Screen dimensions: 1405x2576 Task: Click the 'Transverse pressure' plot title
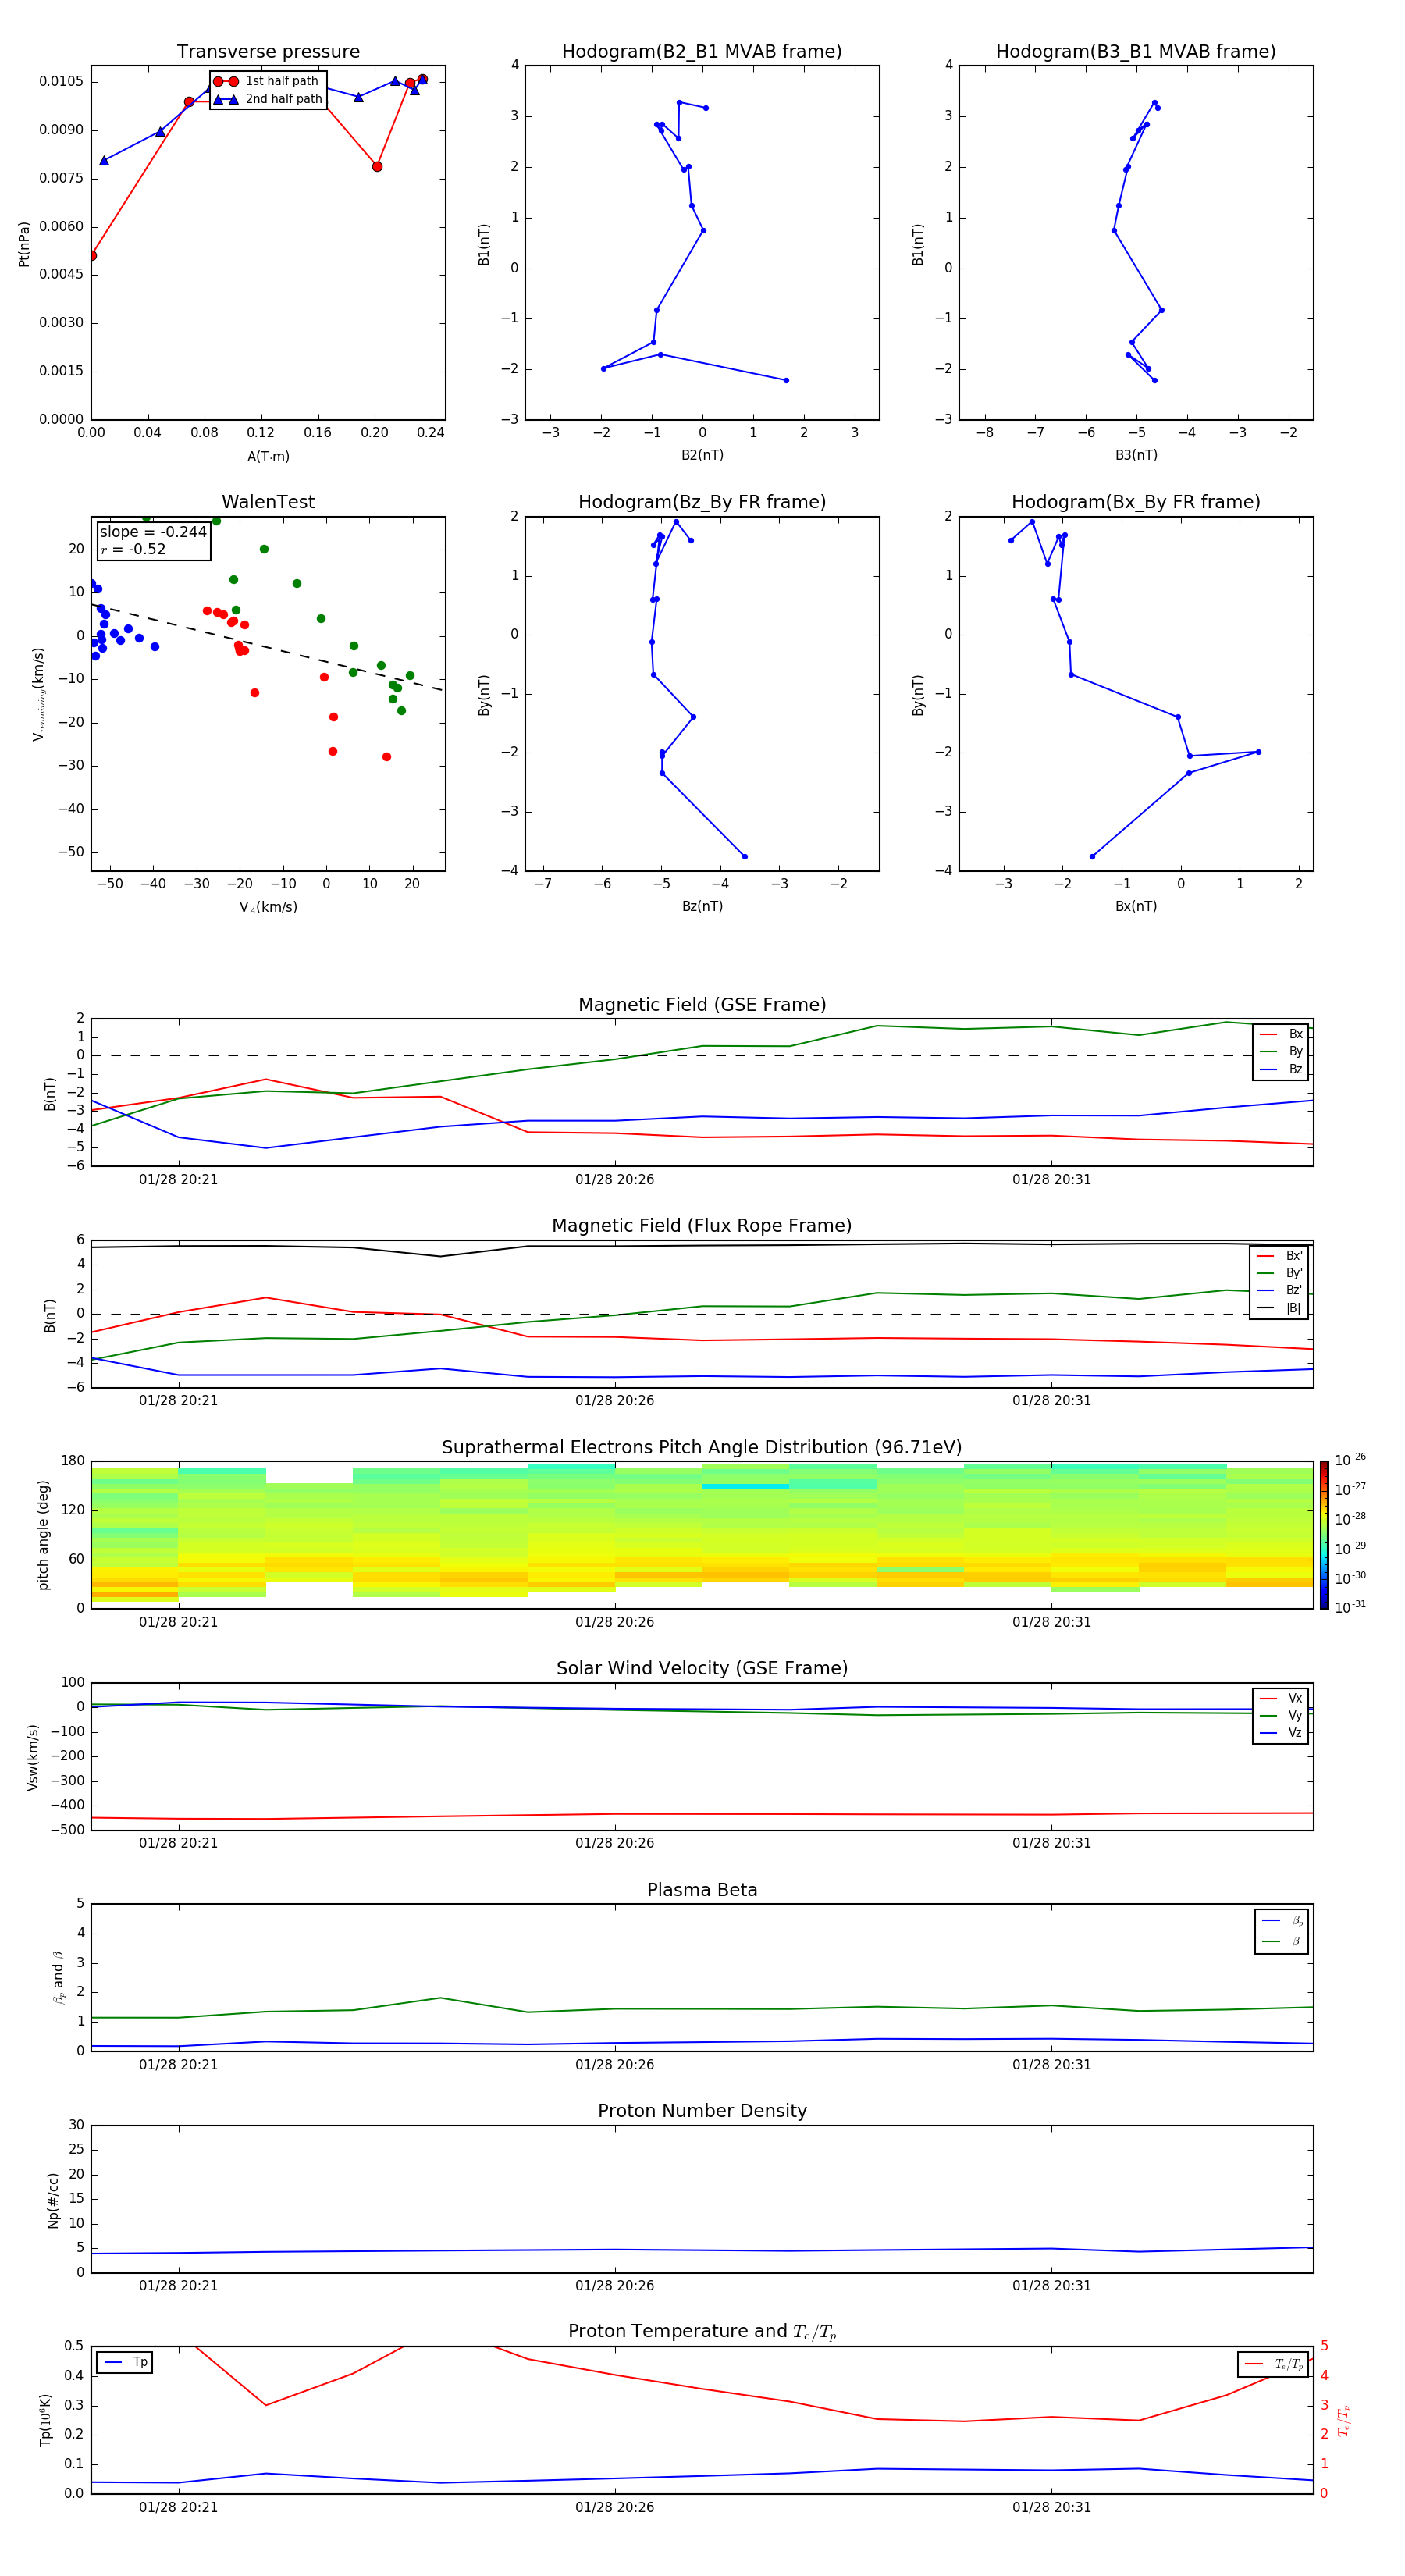point(268,52)
